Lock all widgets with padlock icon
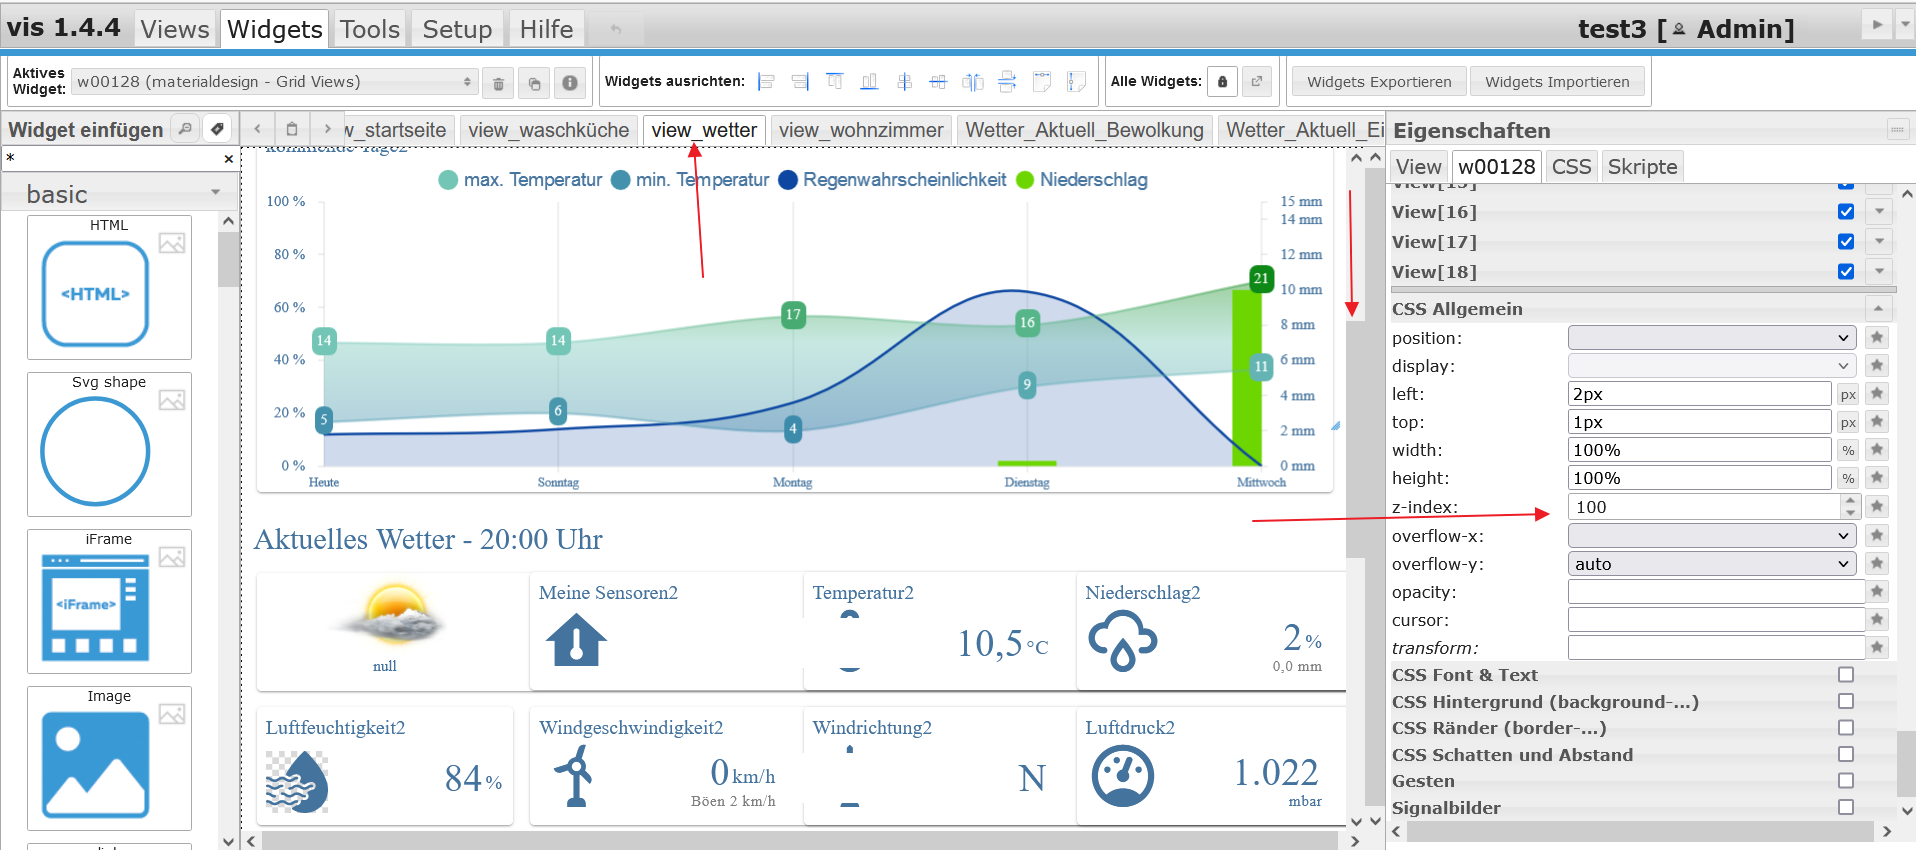1916x850 pixels. (x=1222, y=82)
